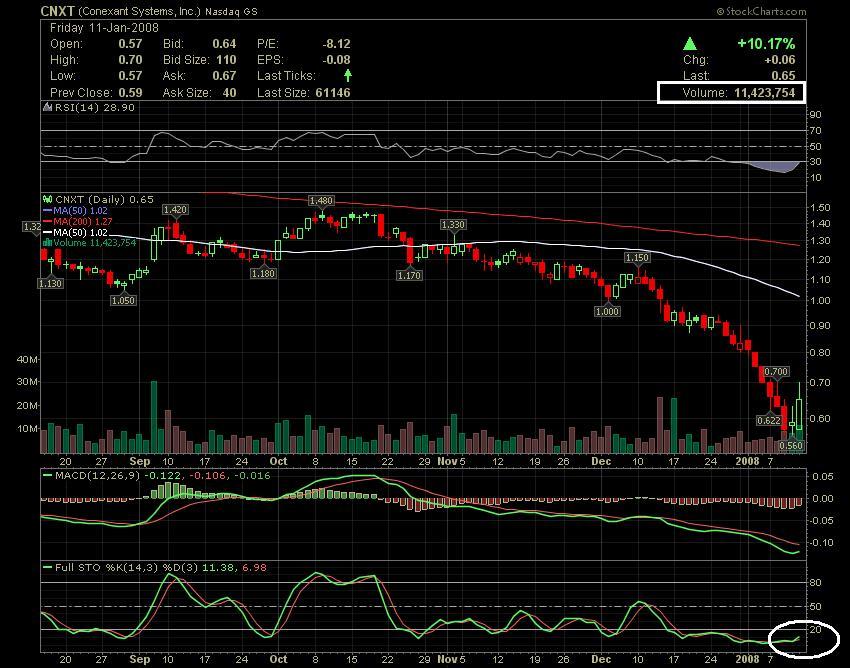Viewport: 850px width, 668px height.
Task: Click the volume bars icon in the legend
Action: coord(47,242)
